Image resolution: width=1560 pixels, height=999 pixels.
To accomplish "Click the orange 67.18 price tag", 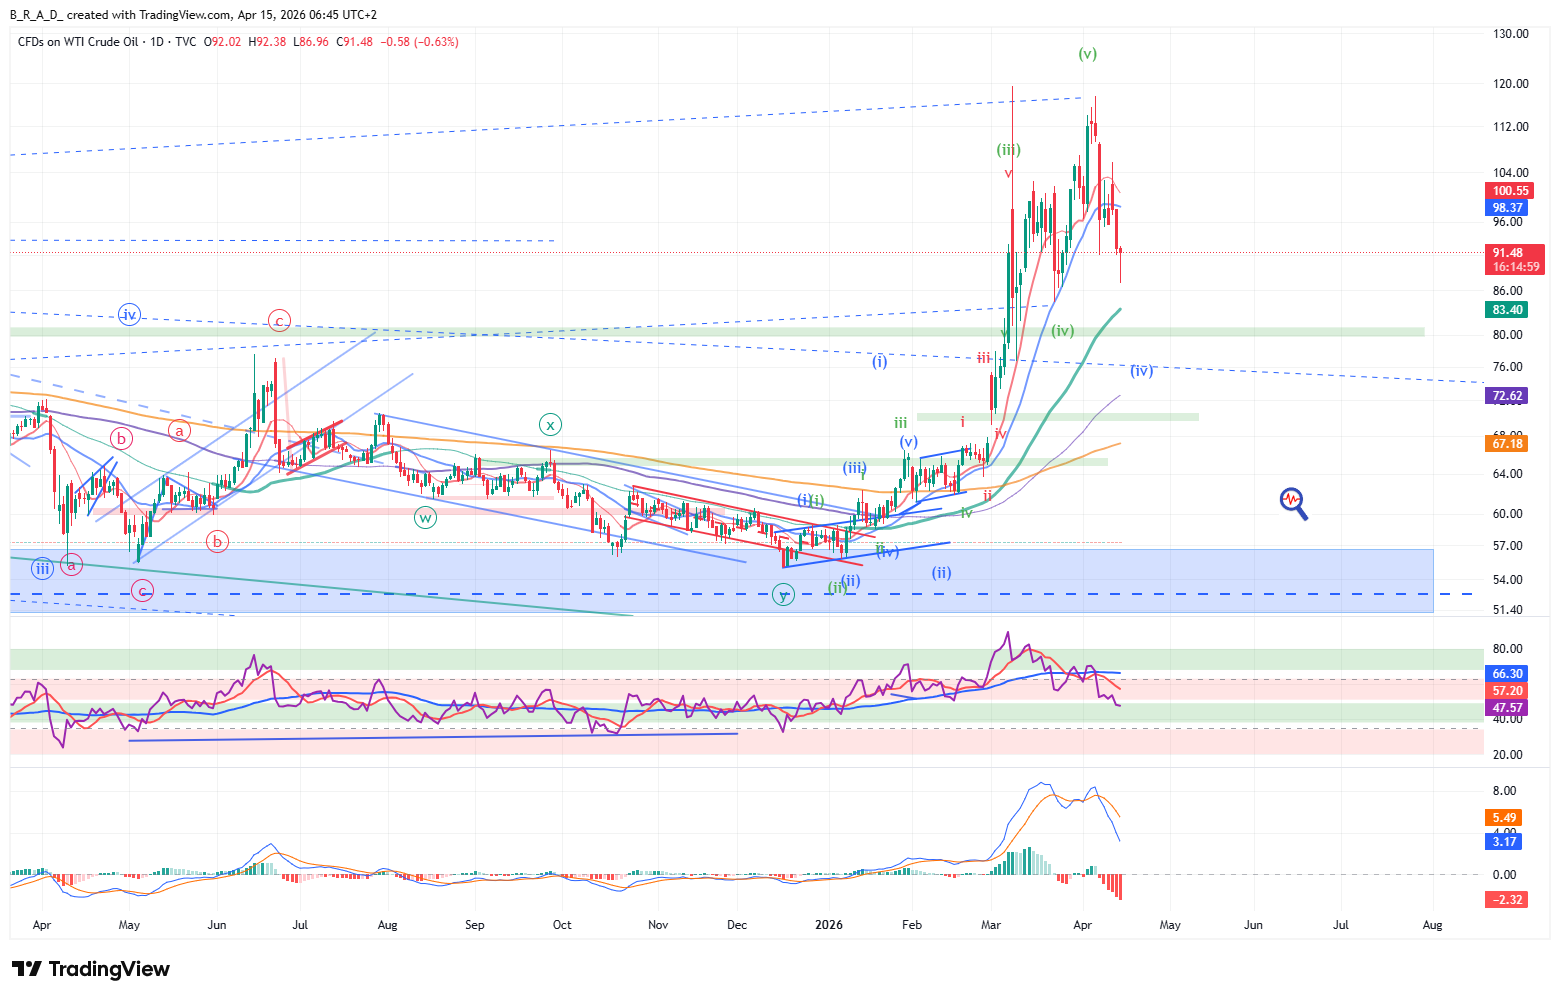I will pyautogui.click(x=1507, y=443).
